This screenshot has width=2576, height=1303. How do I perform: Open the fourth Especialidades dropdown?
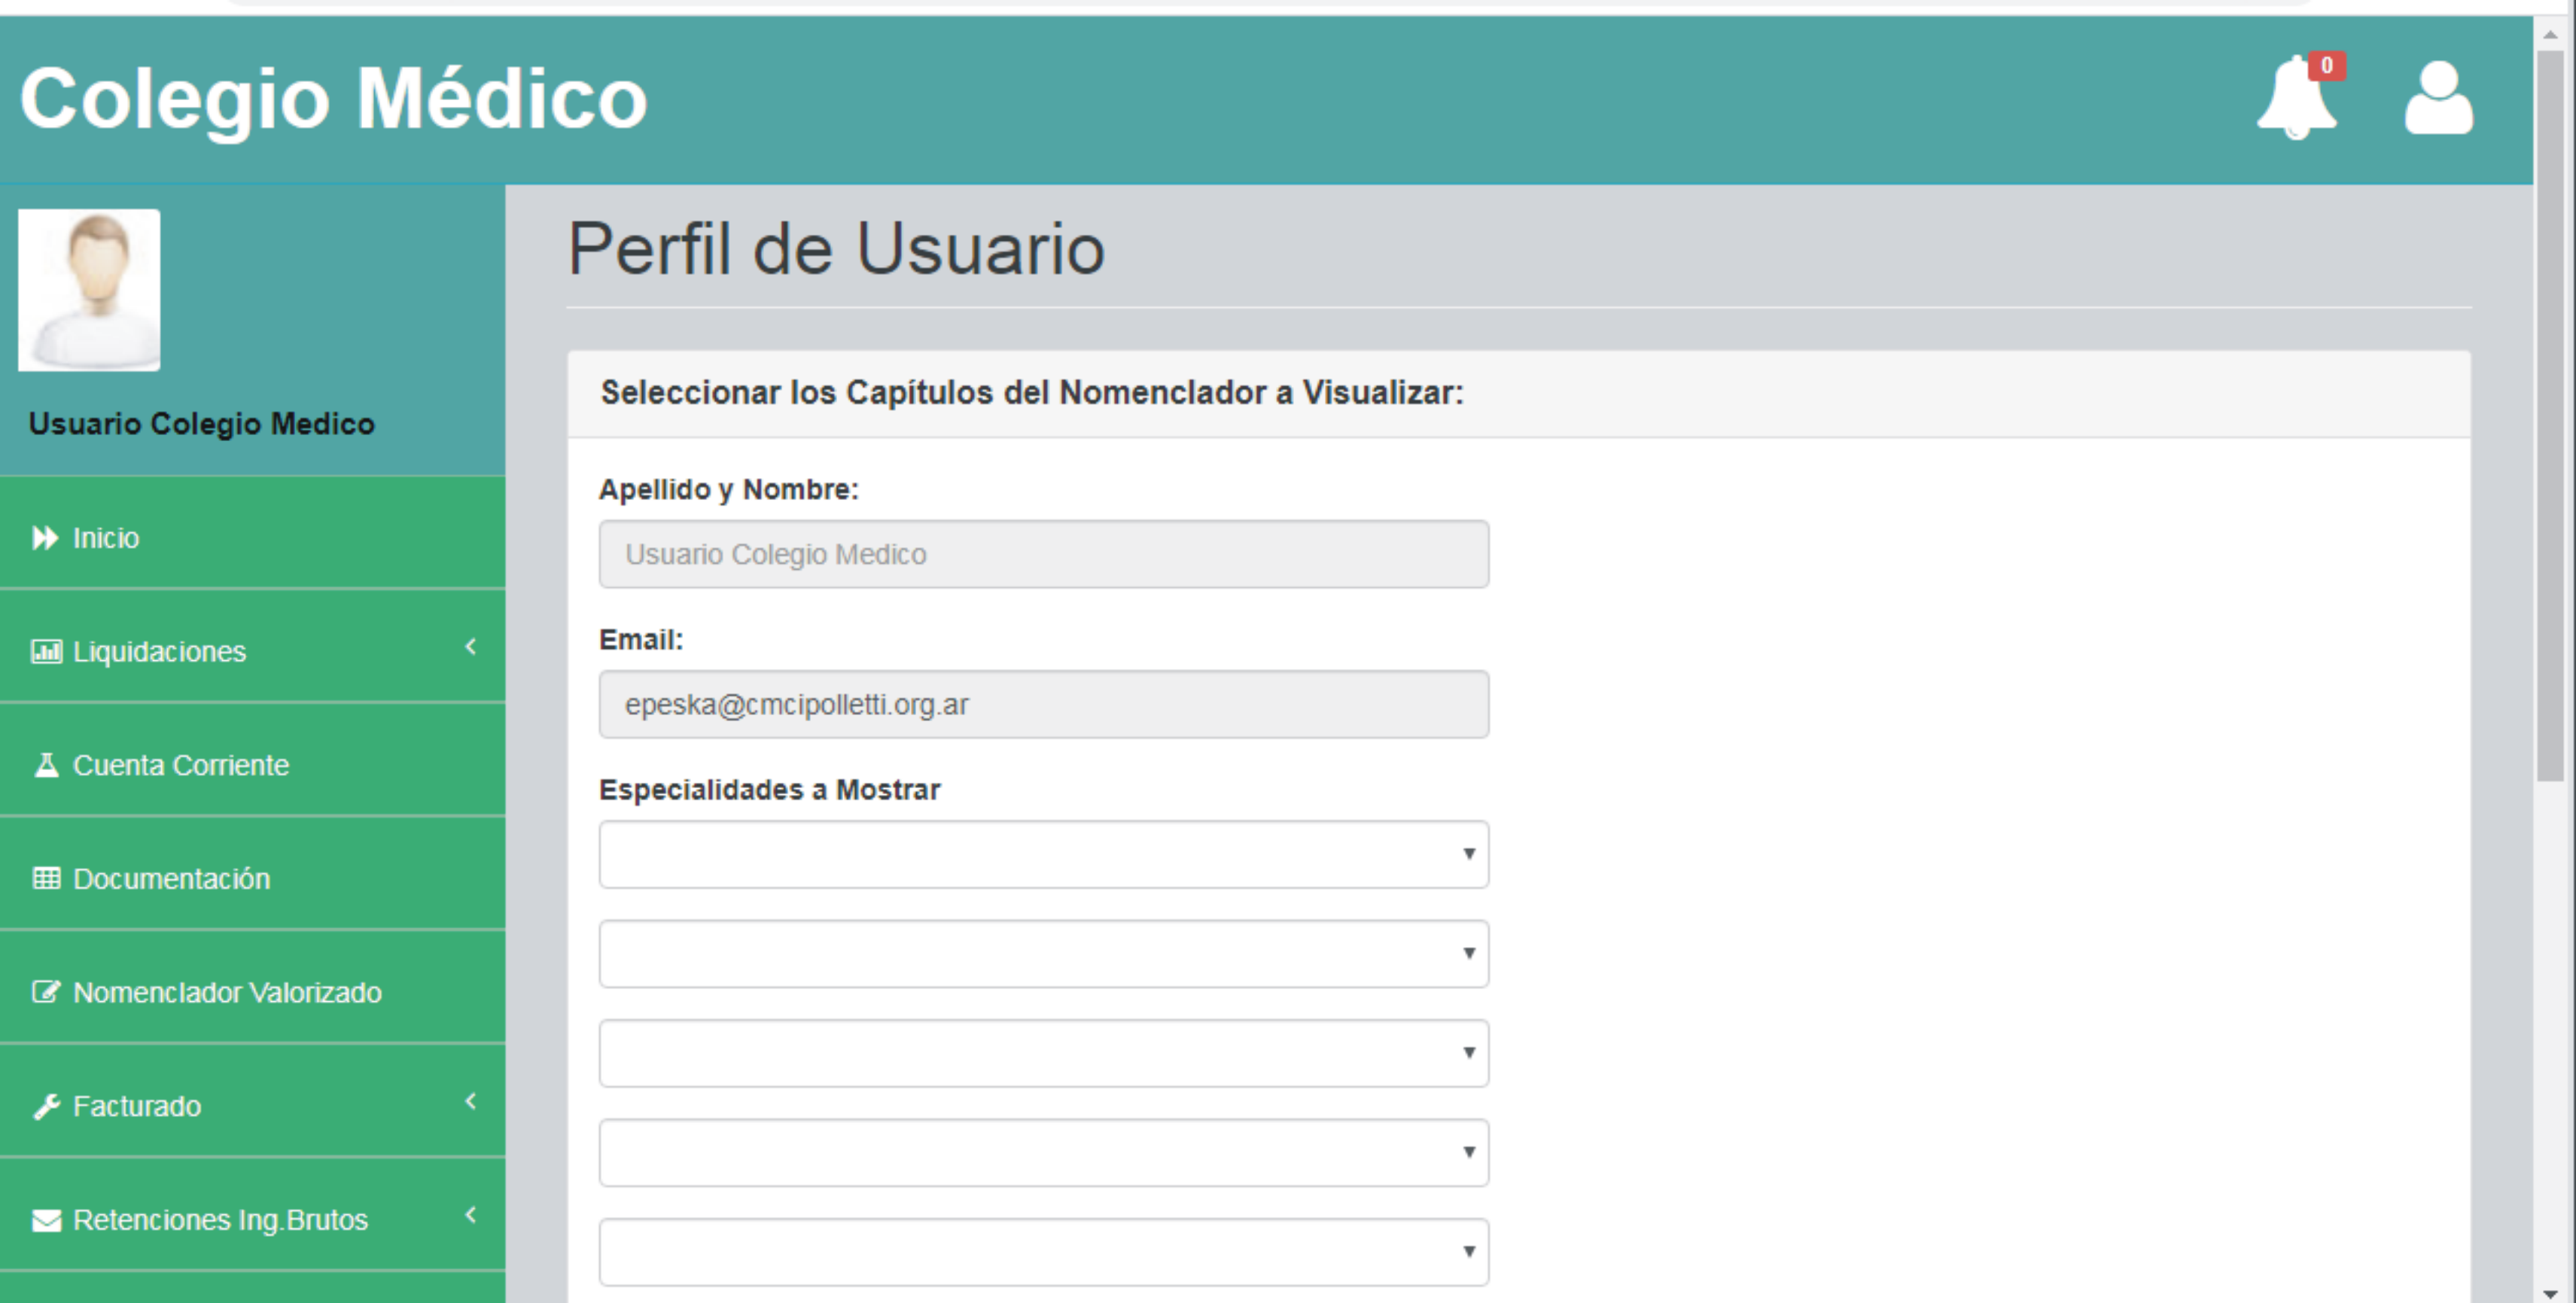[x=1043, y=1152]
